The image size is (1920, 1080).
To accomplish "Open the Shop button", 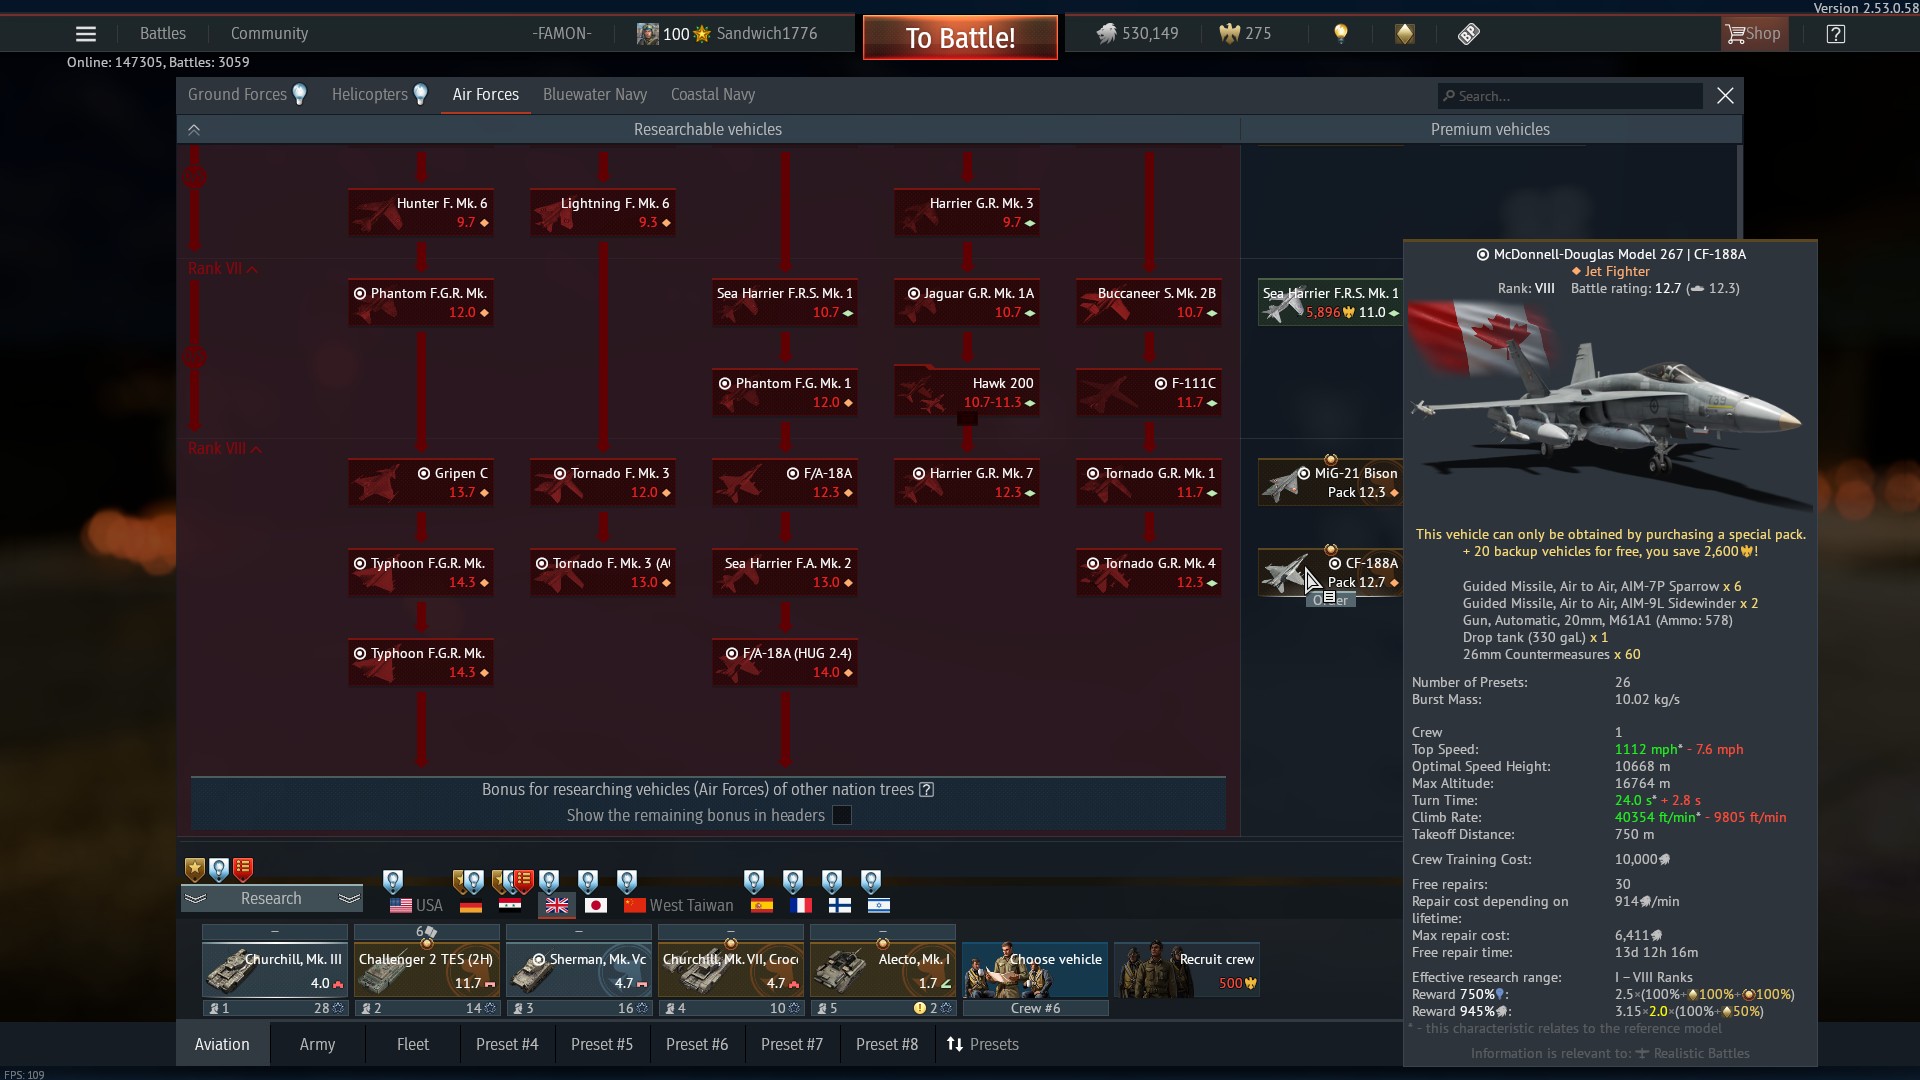I will tap(1752, 34).
